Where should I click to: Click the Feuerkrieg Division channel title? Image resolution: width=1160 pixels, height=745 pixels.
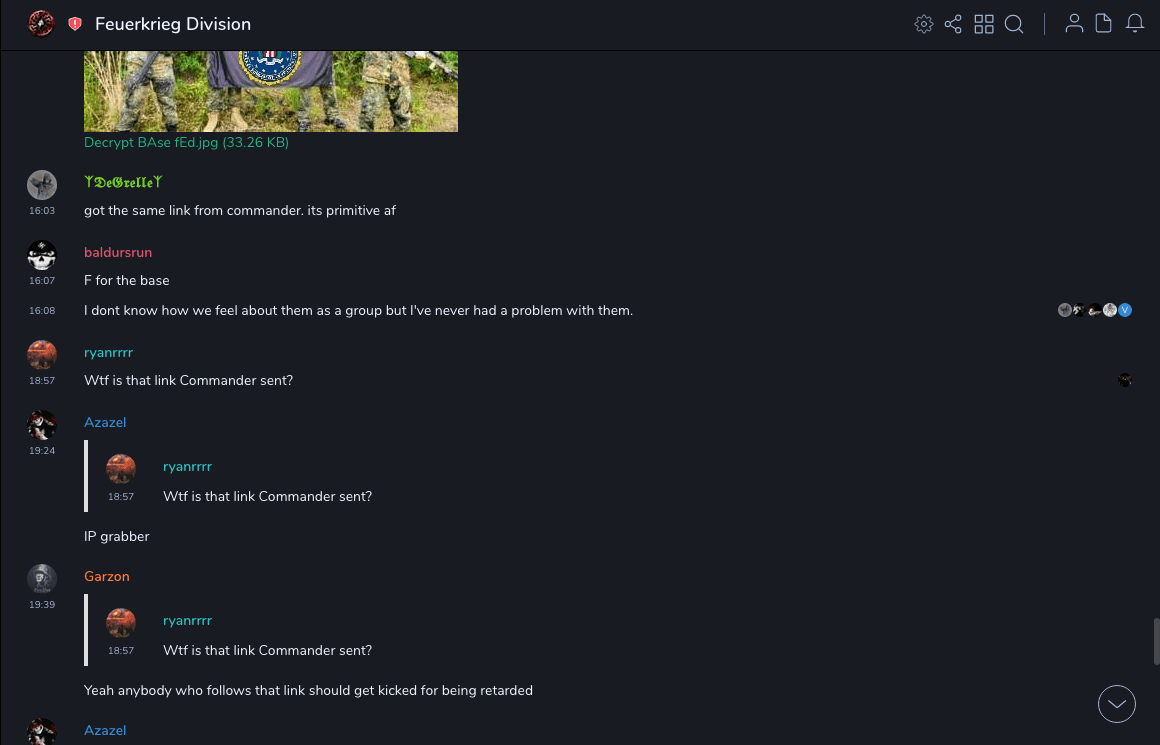(x=173, y=24)
